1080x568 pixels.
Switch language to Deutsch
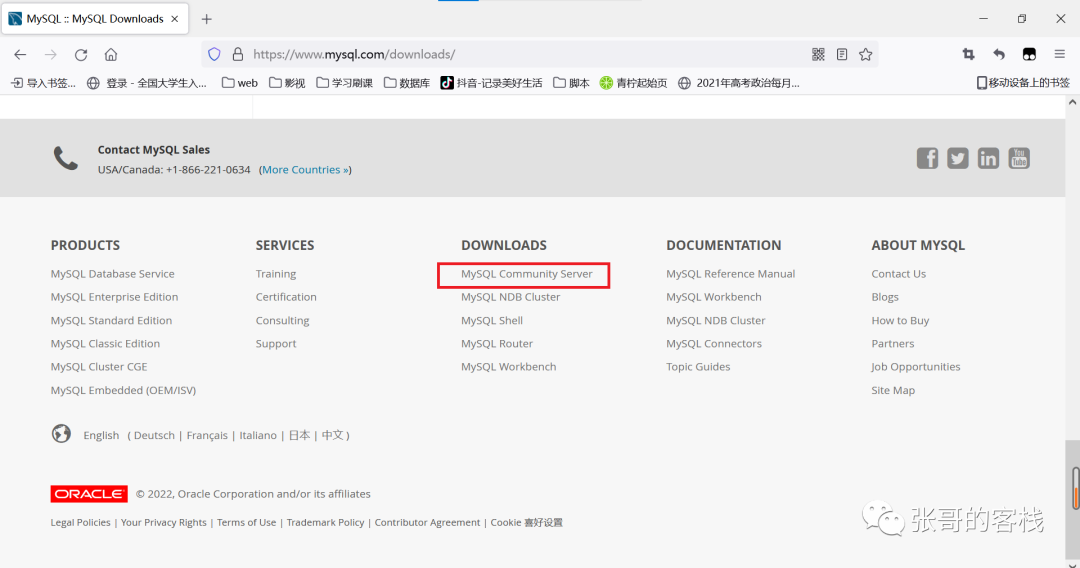[154, 435]
